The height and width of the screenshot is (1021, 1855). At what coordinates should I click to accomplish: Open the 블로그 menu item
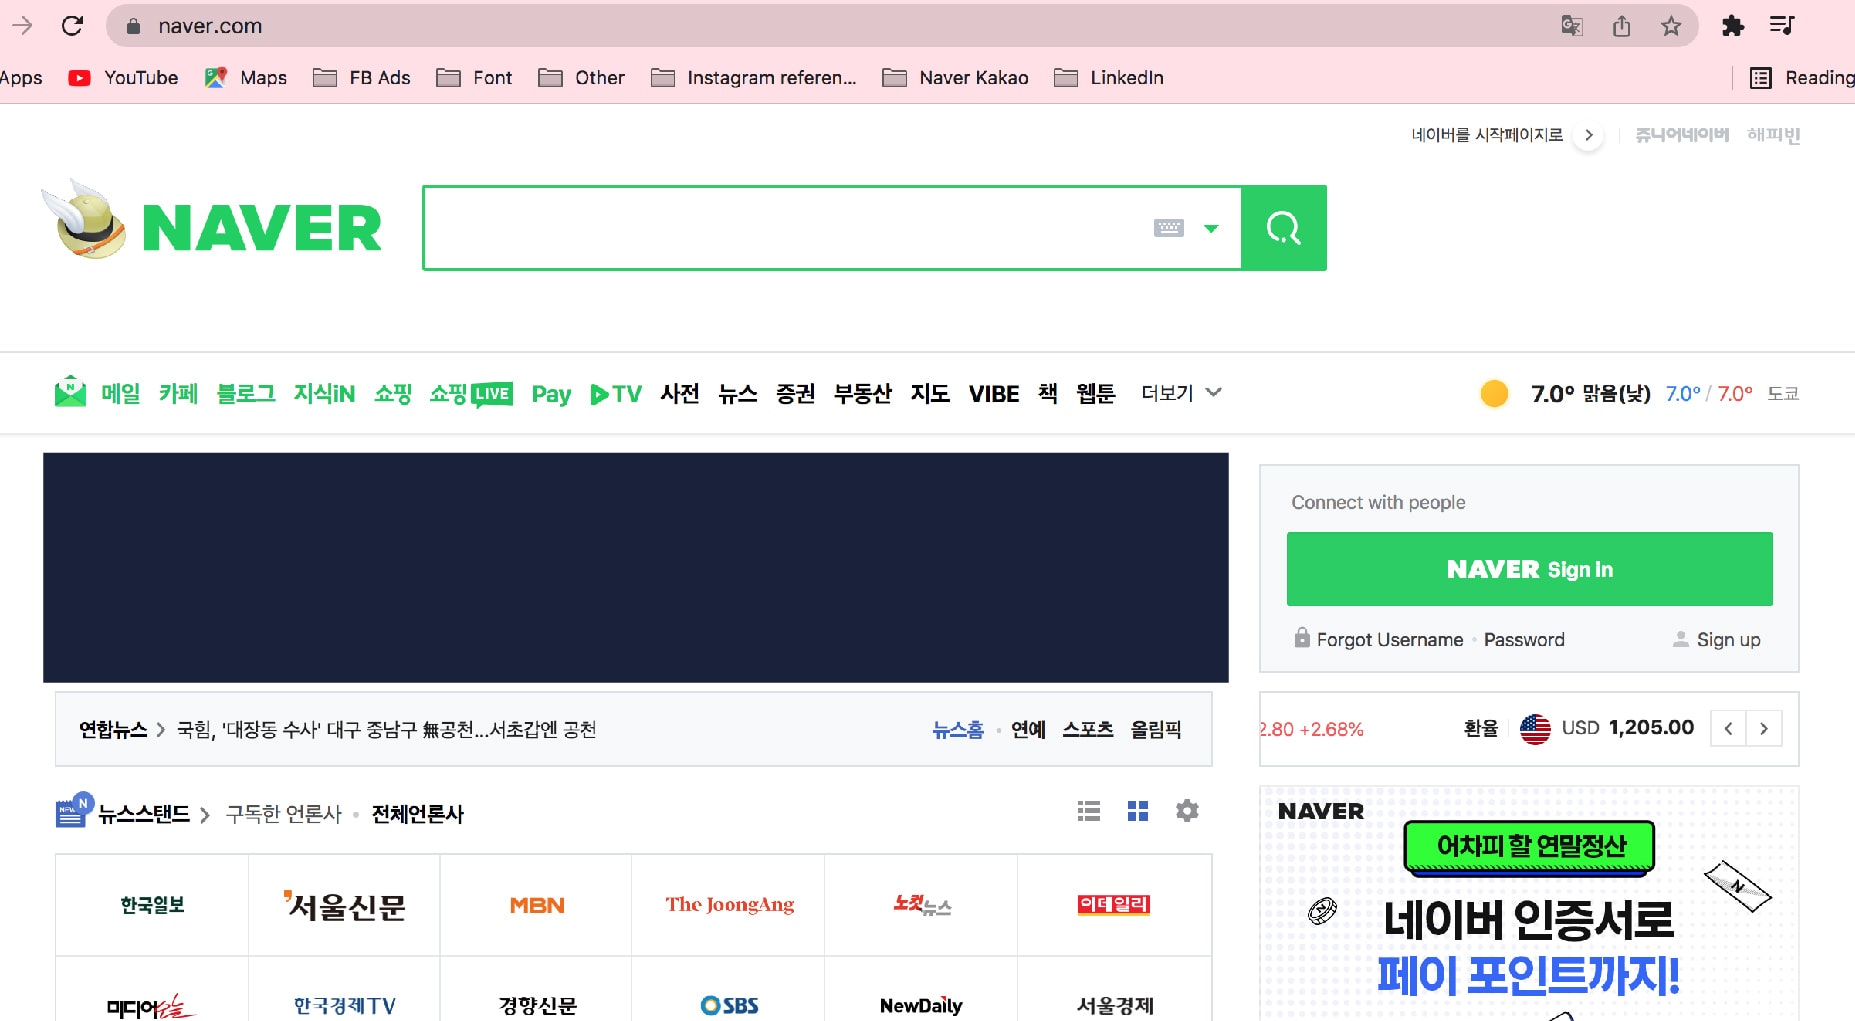click(x=246, y=394)
